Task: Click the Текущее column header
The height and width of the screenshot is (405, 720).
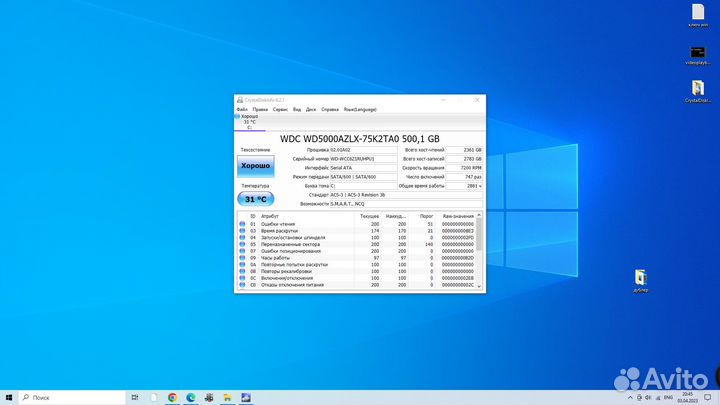Action: click(368, 216)
